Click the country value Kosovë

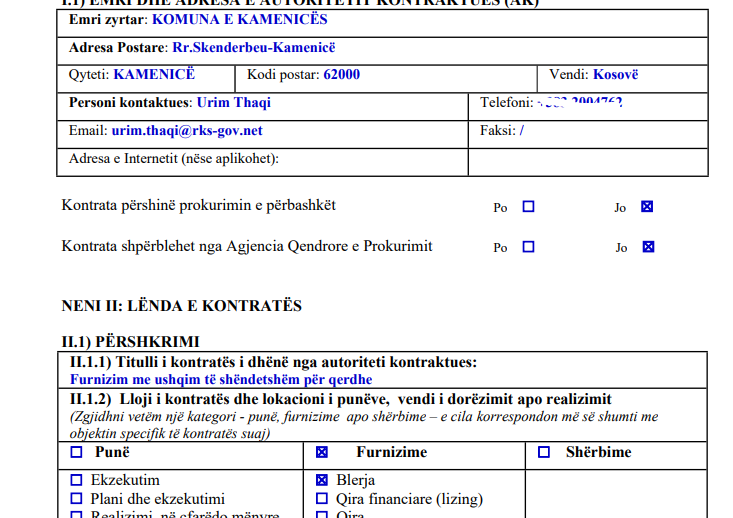click(x=616, y=75)
